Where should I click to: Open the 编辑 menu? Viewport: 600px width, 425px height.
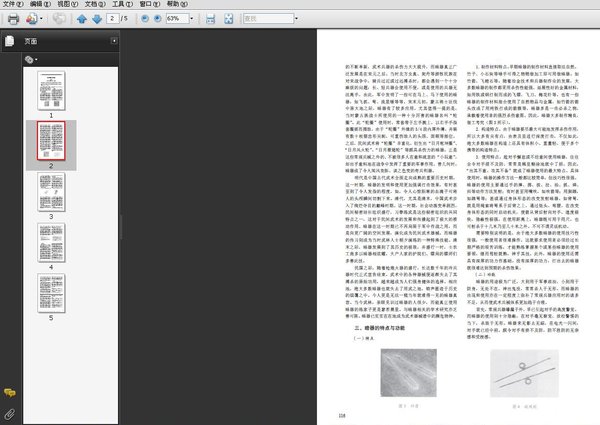(40, 4)
